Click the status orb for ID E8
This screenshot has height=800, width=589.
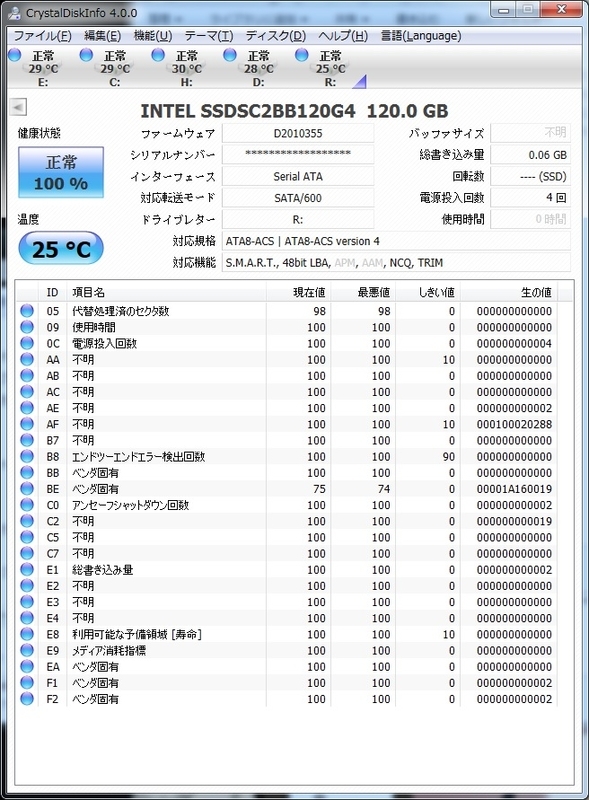27,634
